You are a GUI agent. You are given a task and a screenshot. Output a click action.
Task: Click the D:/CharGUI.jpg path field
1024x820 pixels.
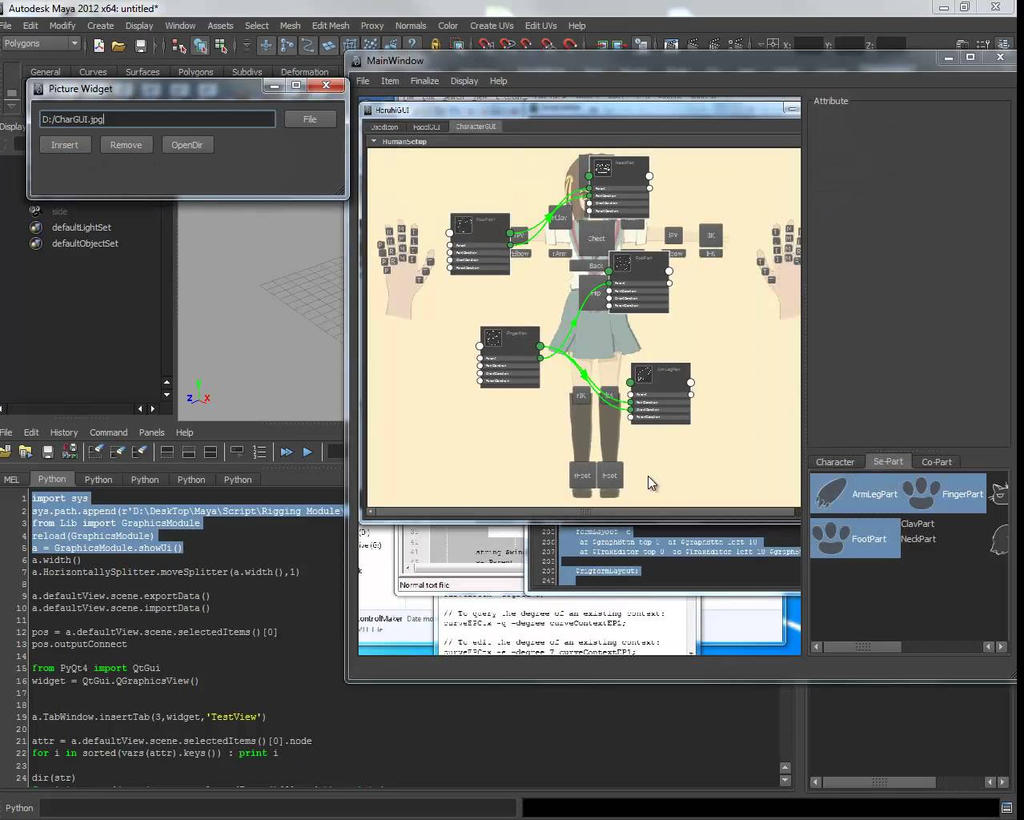tap(157, 119)
